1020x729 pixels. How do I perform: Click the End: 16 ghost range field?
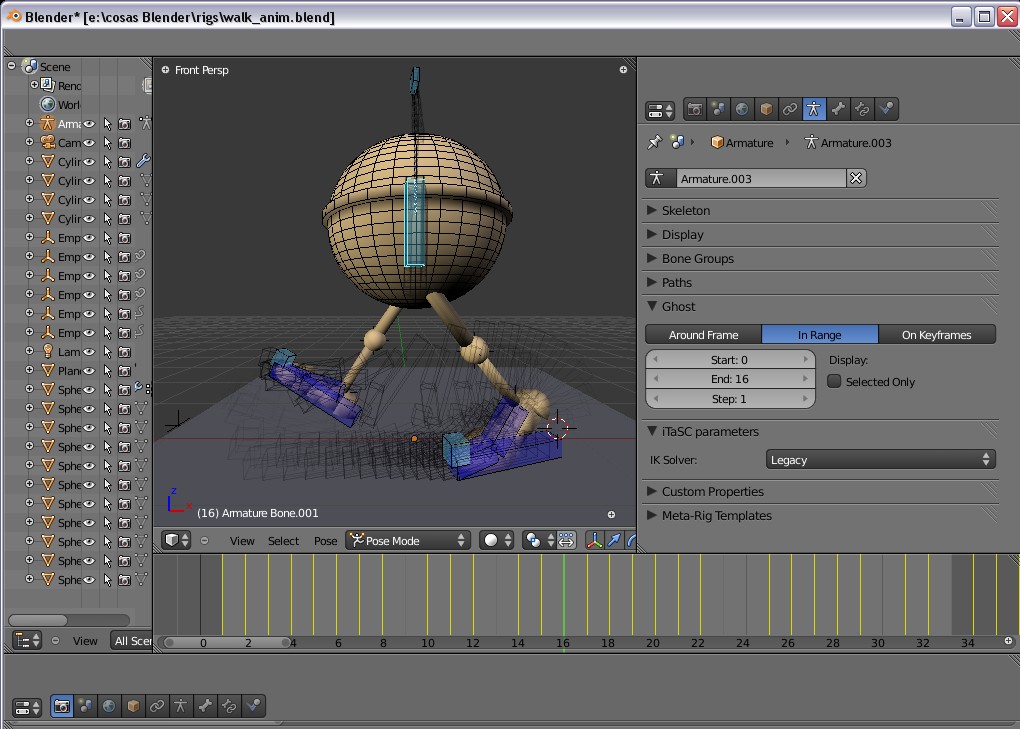[x=729, y=379]
